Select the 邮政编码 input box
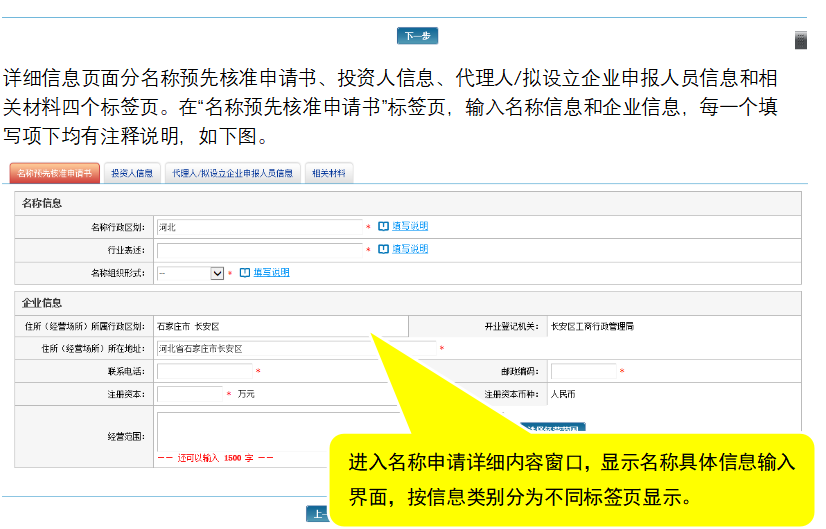 click(x=583, y=371)
